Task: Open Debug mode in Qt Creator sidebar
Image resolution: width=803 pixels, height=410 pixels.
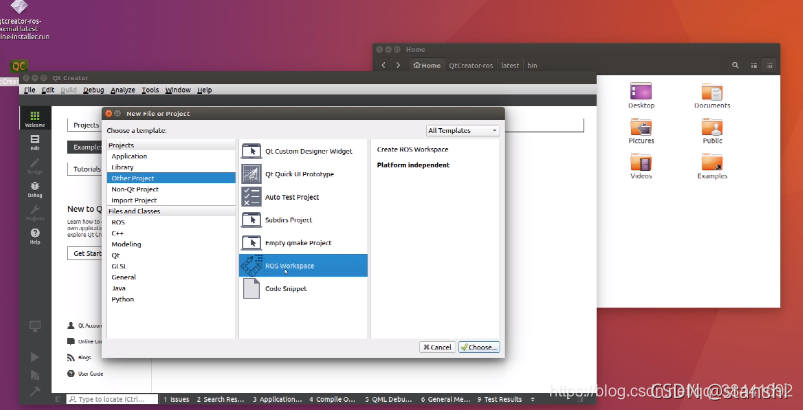Action: coord(35,189)
